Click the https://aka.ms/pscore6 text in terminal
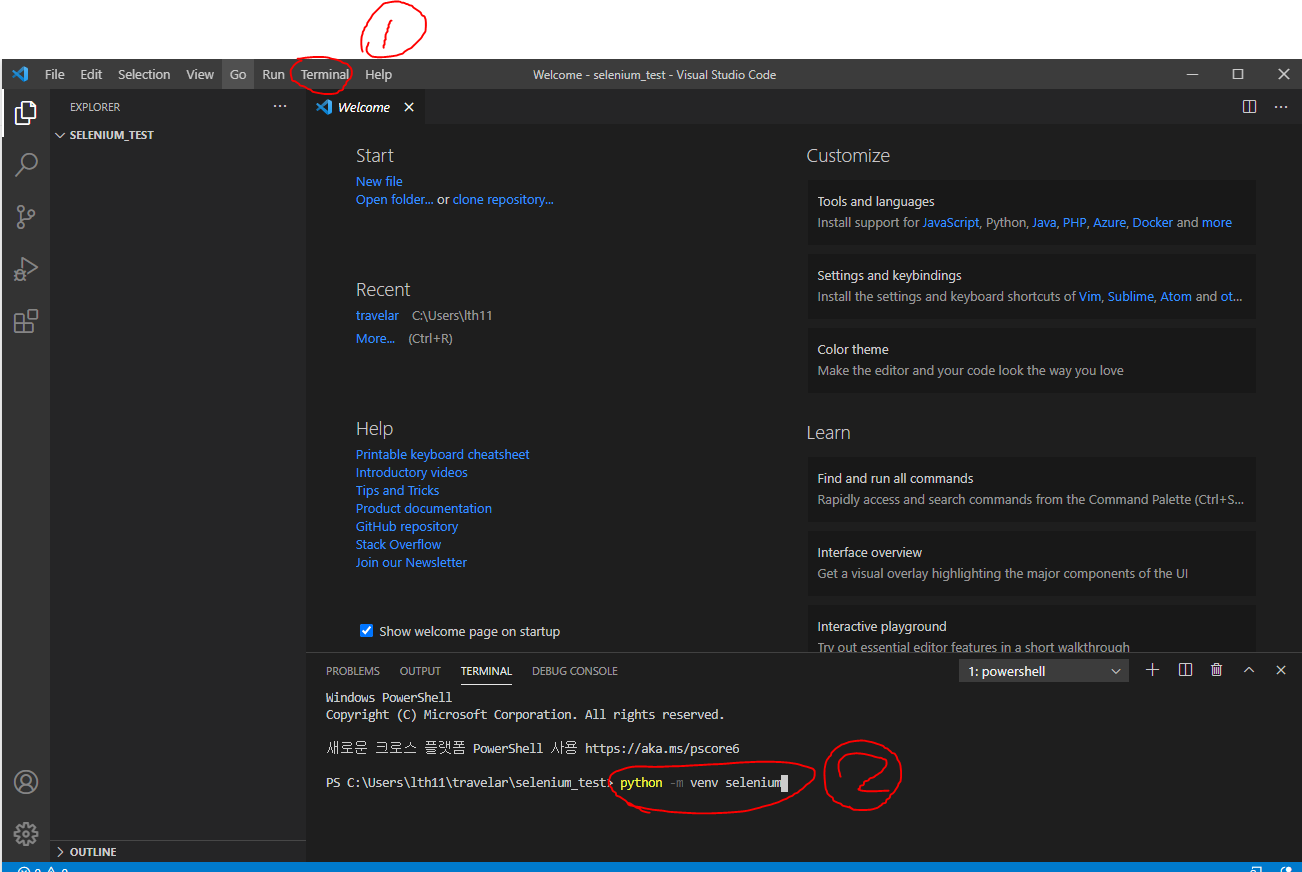 (662, 748)
